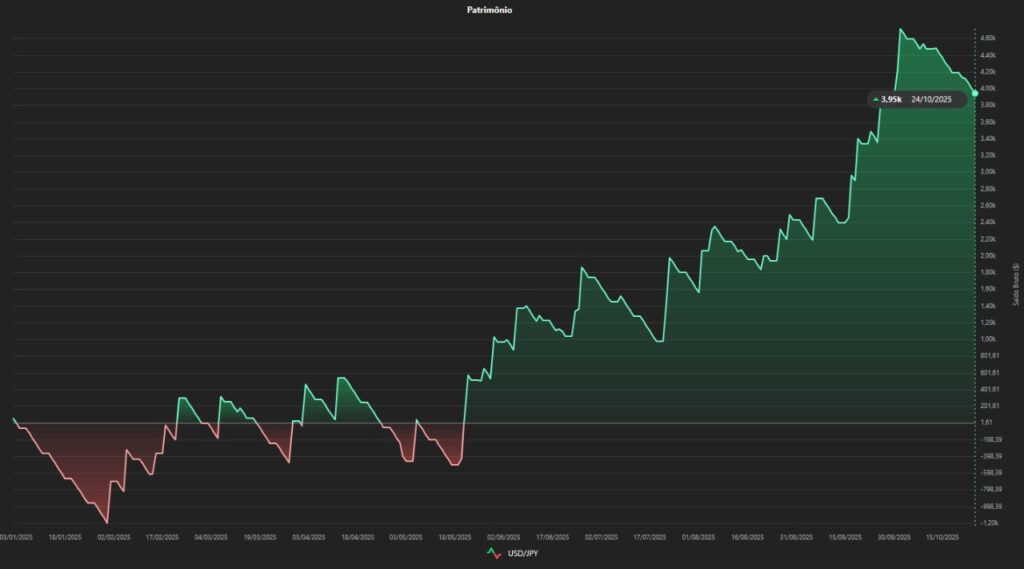Screen dimensions: 1024x569
Task: Click the Saldo Bruto ($) axis title
Action: coord(1016,283)
